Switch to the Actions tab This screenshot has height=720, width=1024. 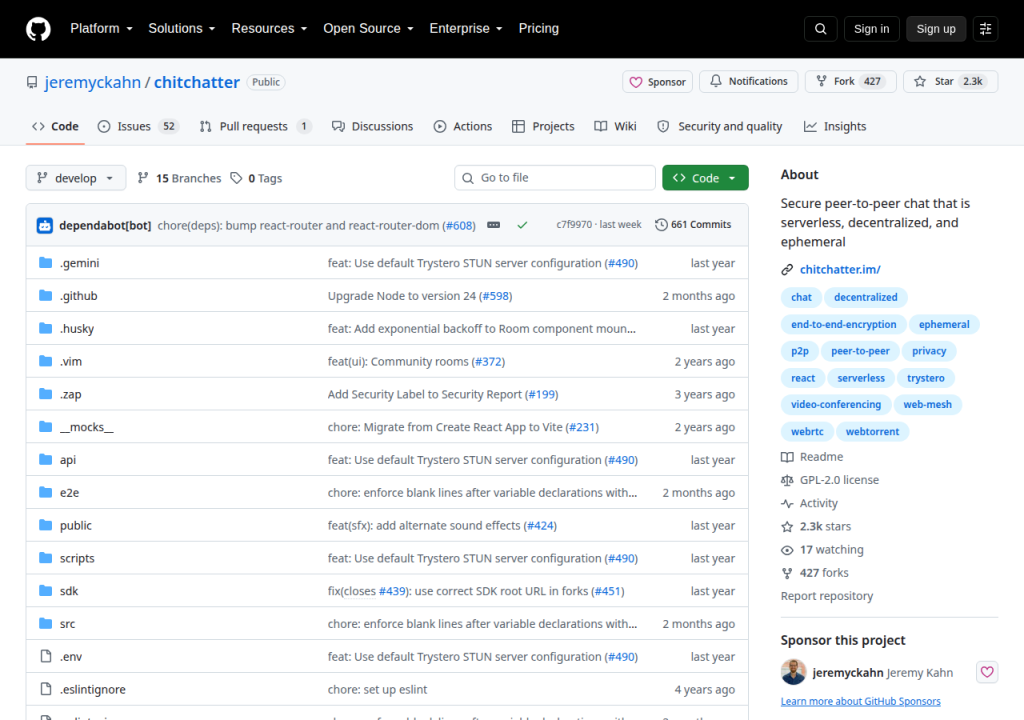pyautogui.click(x=463, y=126)
